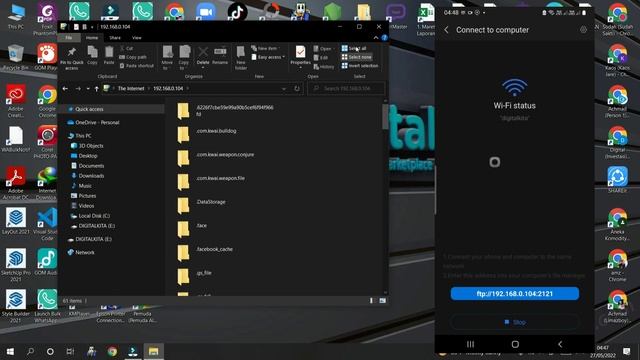The width and height of the screenshot is (640, 360).
Task: Switch to the Home ribbon tab
Action: point(92,38)
